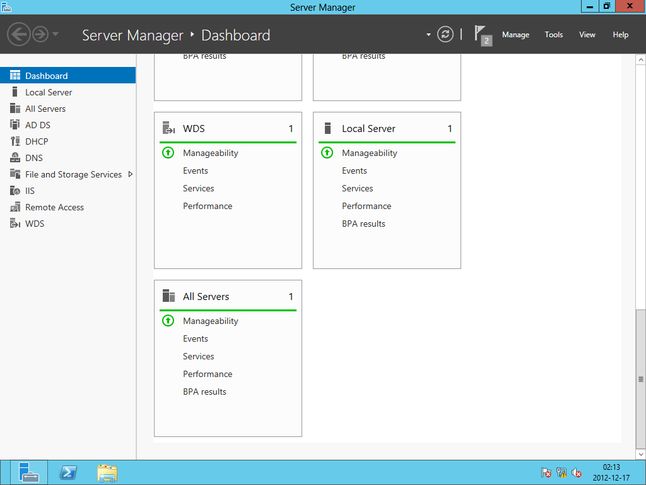Open the Manage menu
646x485 pixels.
pyautogui.click(x=515, y=35)
